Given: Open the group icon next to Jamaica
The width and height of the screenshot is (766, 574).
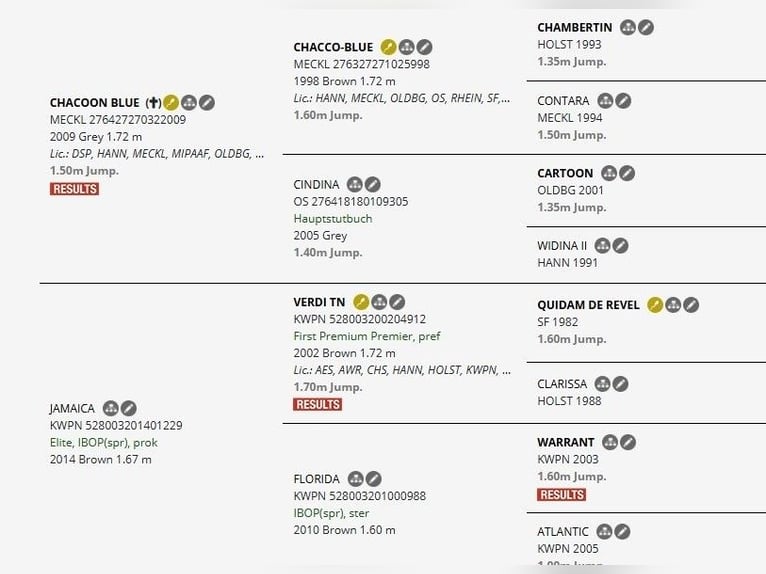Looking at the screenshot, I should 111,408.
